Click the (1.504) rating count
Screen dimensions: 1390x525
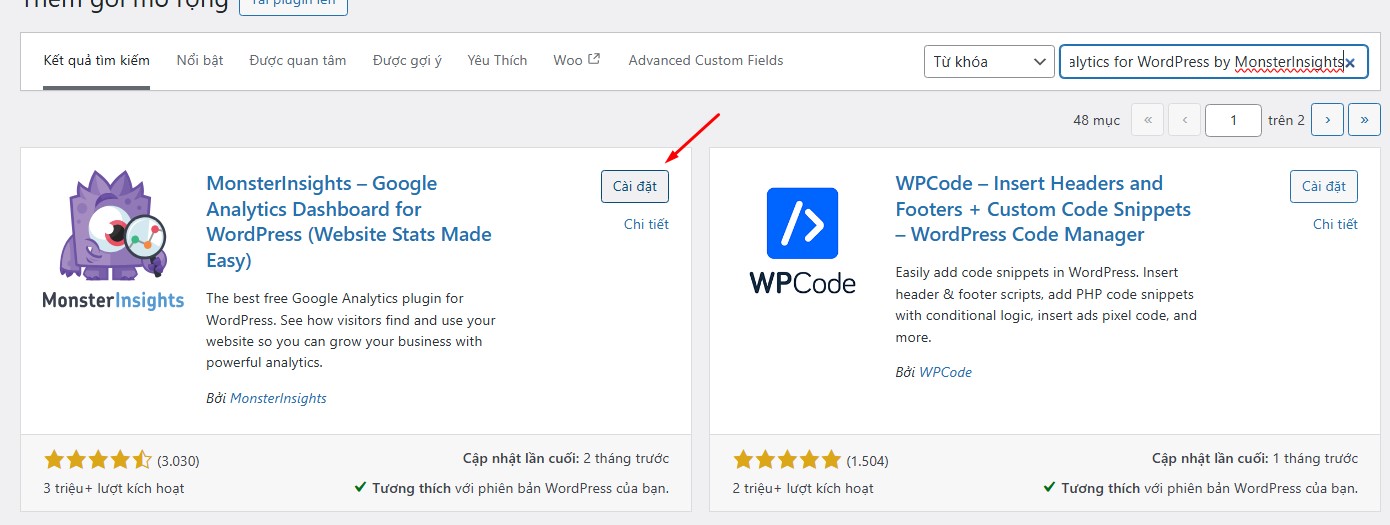pyautogui.click(x=868, y=462)
